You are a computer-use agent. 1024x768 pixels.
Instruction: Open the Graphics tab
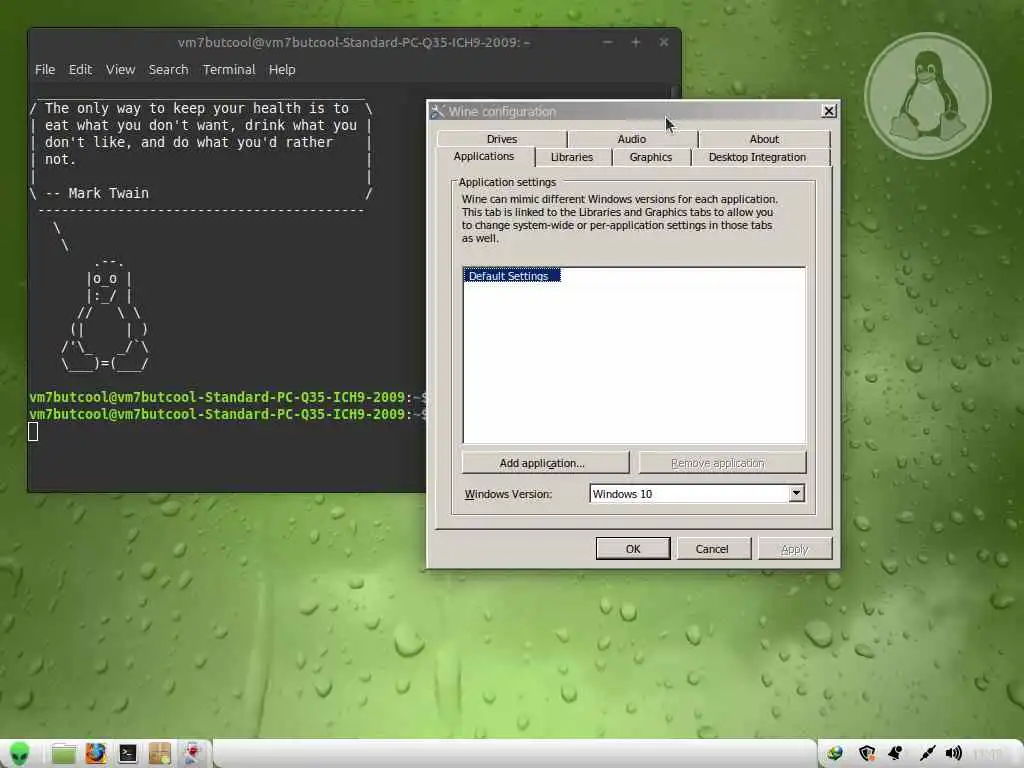click(651, 157)
